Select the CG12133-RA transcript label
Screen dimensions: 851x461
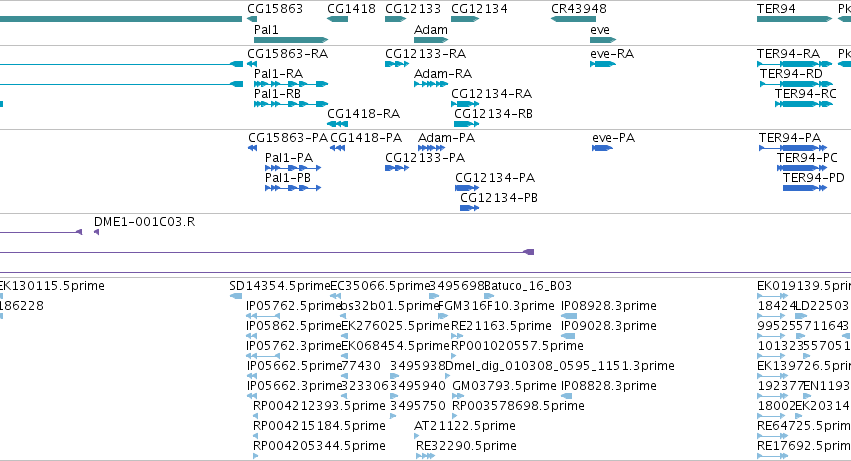click(x=426, y=54)
